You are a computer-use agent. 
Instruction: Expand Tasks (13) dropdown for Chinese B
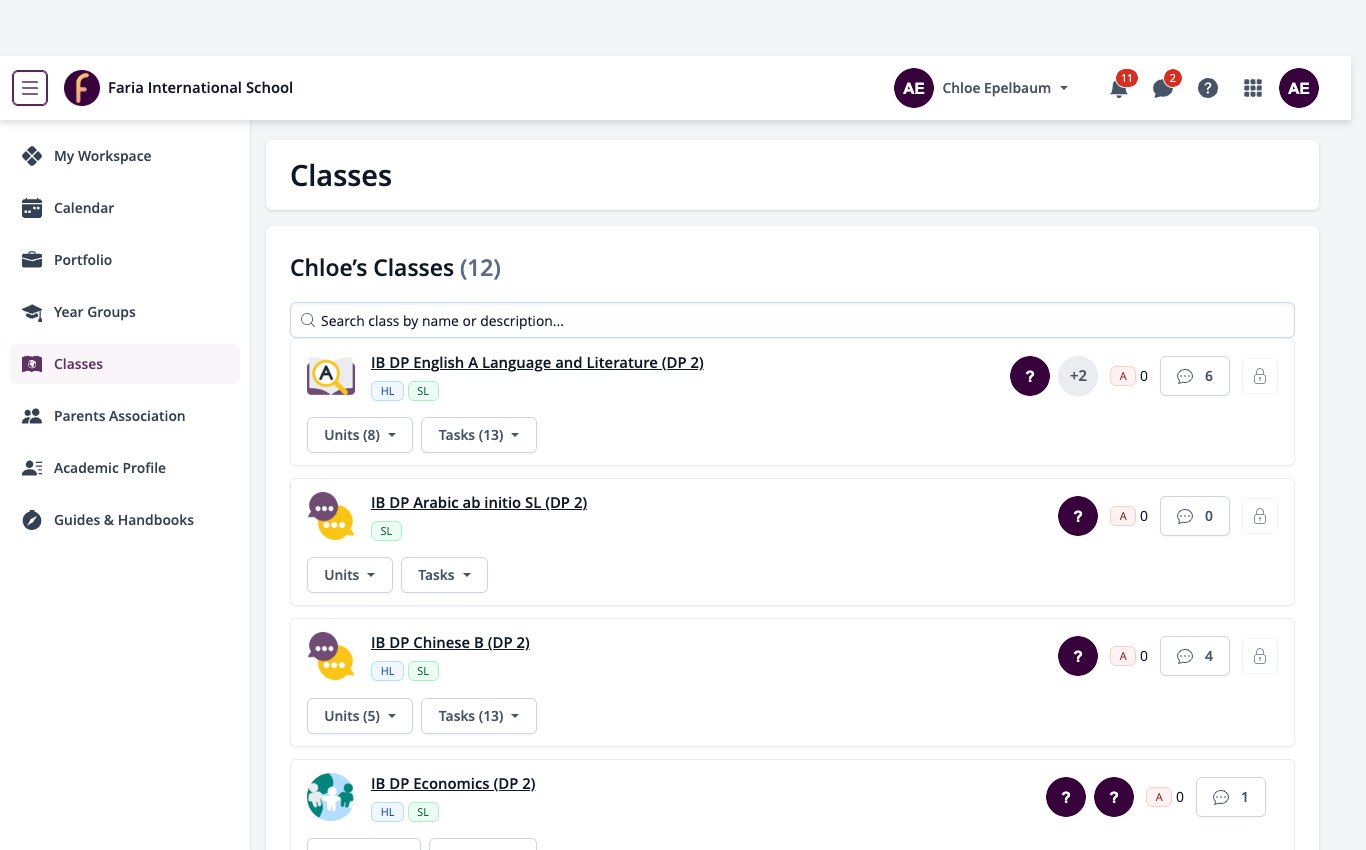[x=479, y=716]
